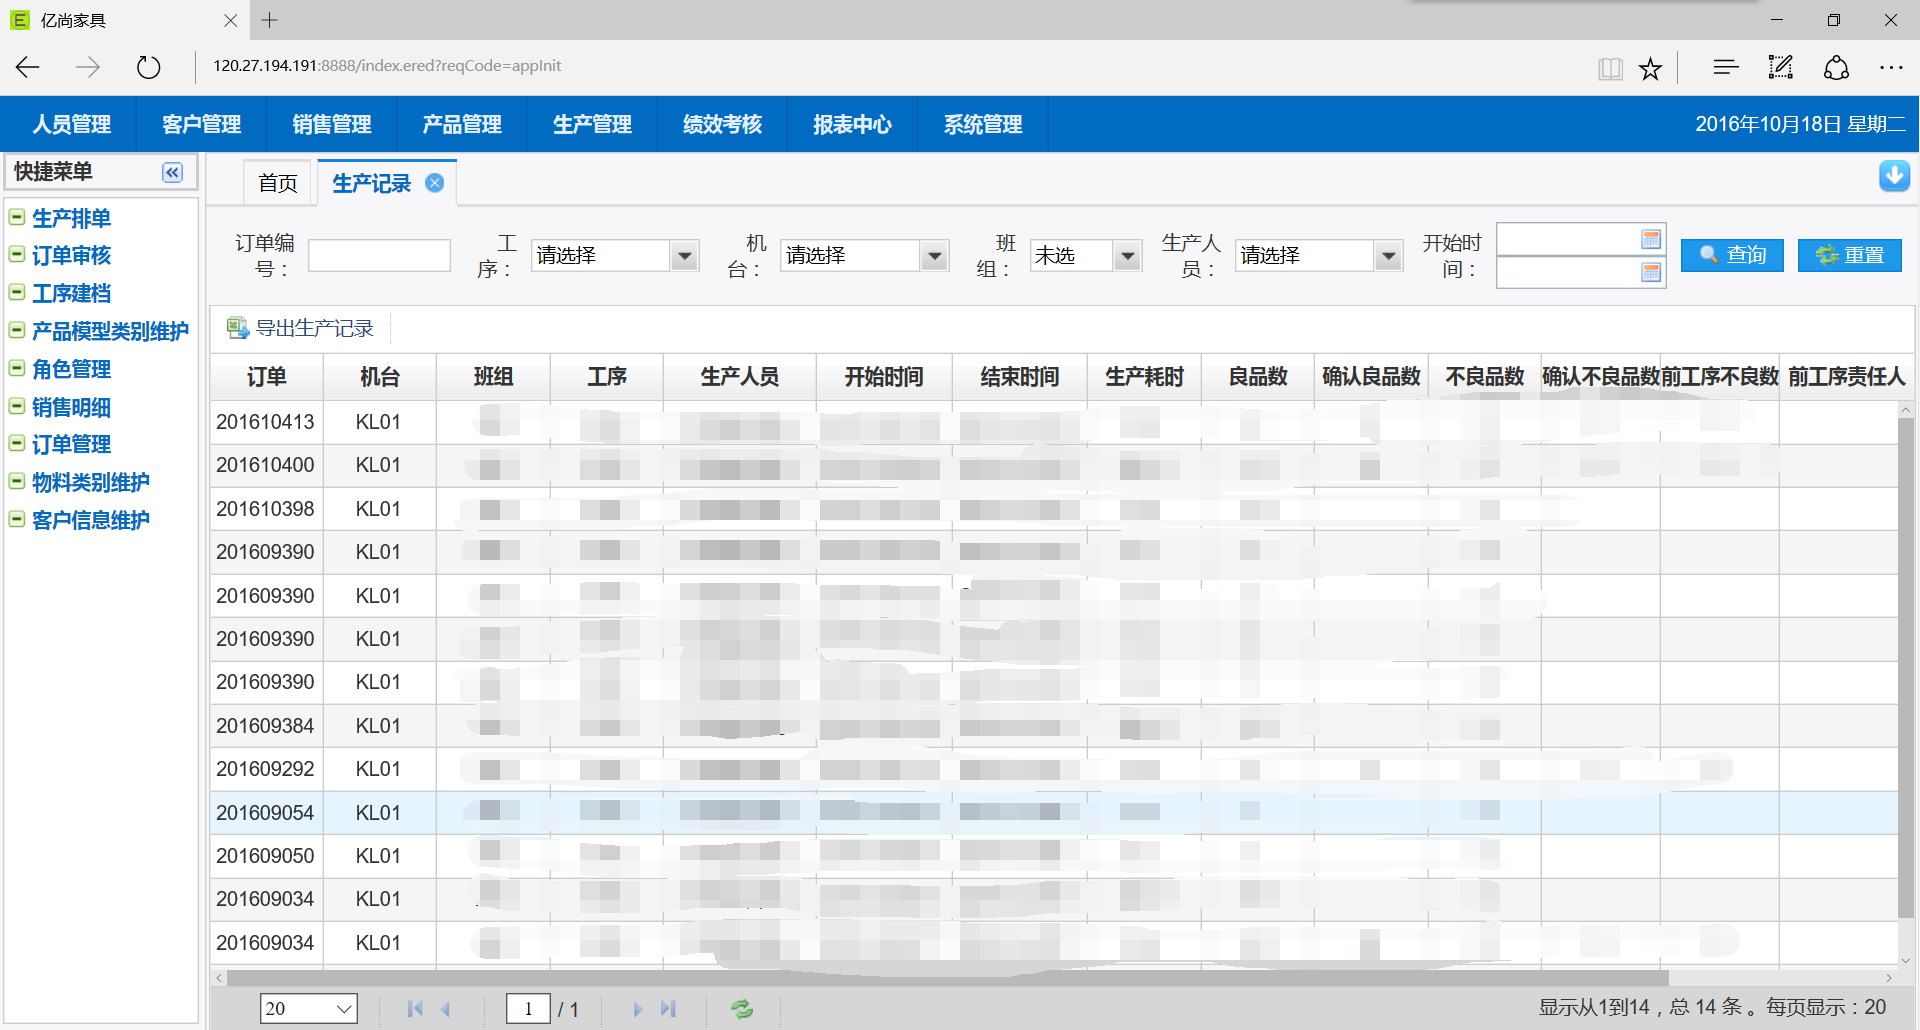Open the start date calendar picker
Viewport: 1920px width, 1030px height.
click(1651, 239)
